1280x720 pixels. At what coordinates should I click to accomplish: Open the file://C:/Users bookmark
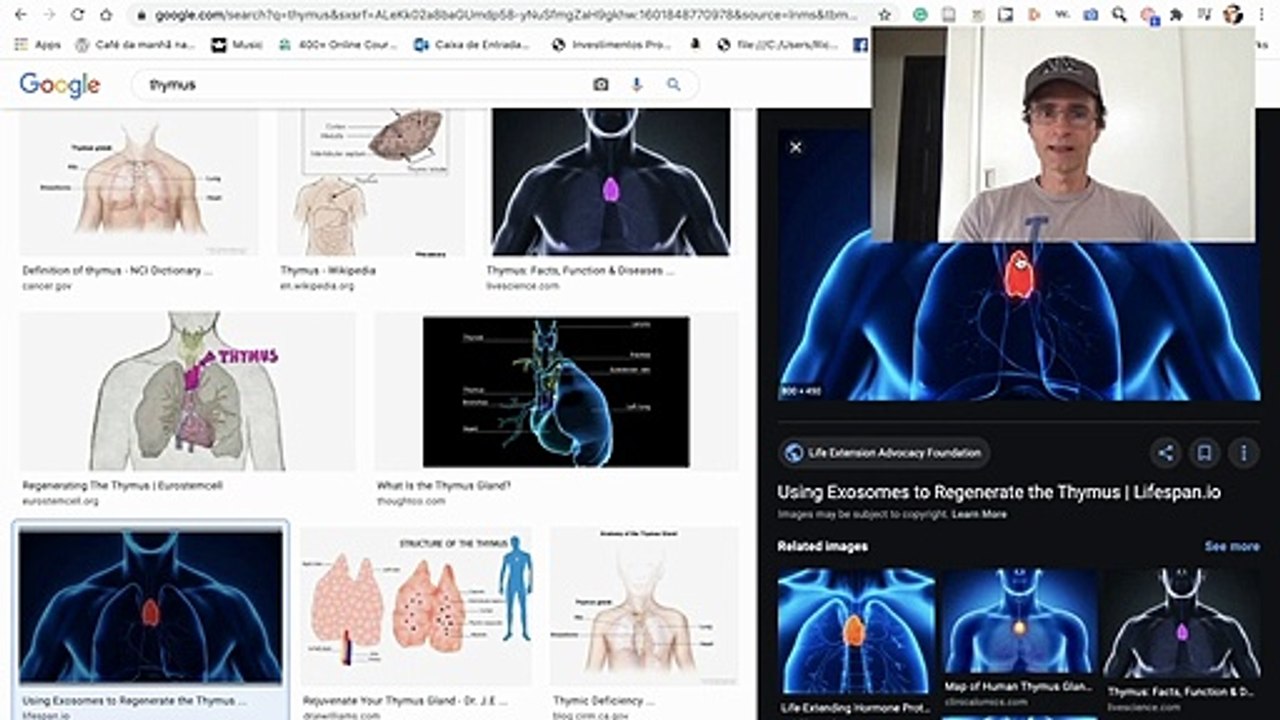[x=776, y=45]
